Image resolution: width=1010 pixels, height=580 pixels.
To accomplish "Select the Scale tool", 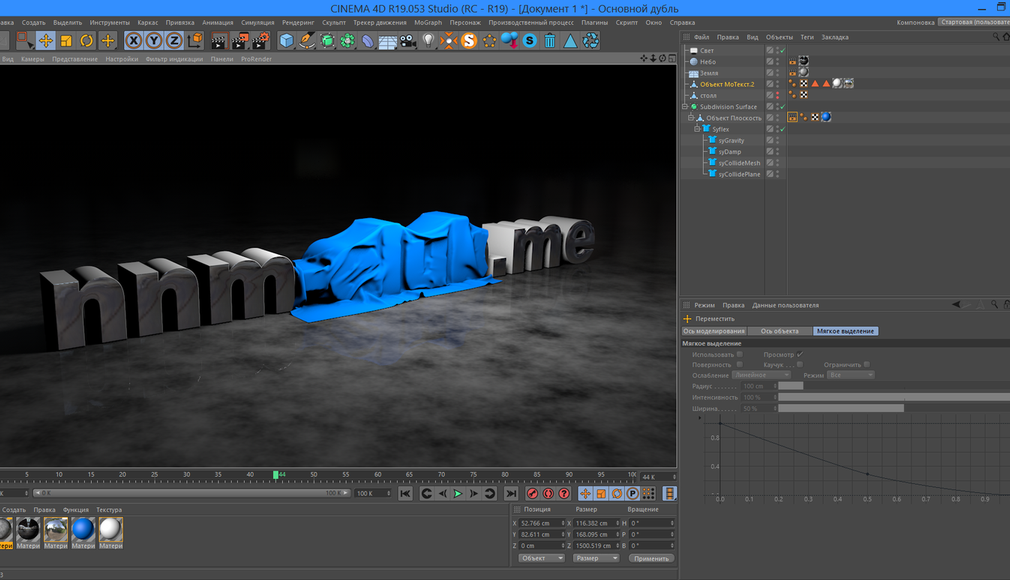I will [x=66, y=41].
